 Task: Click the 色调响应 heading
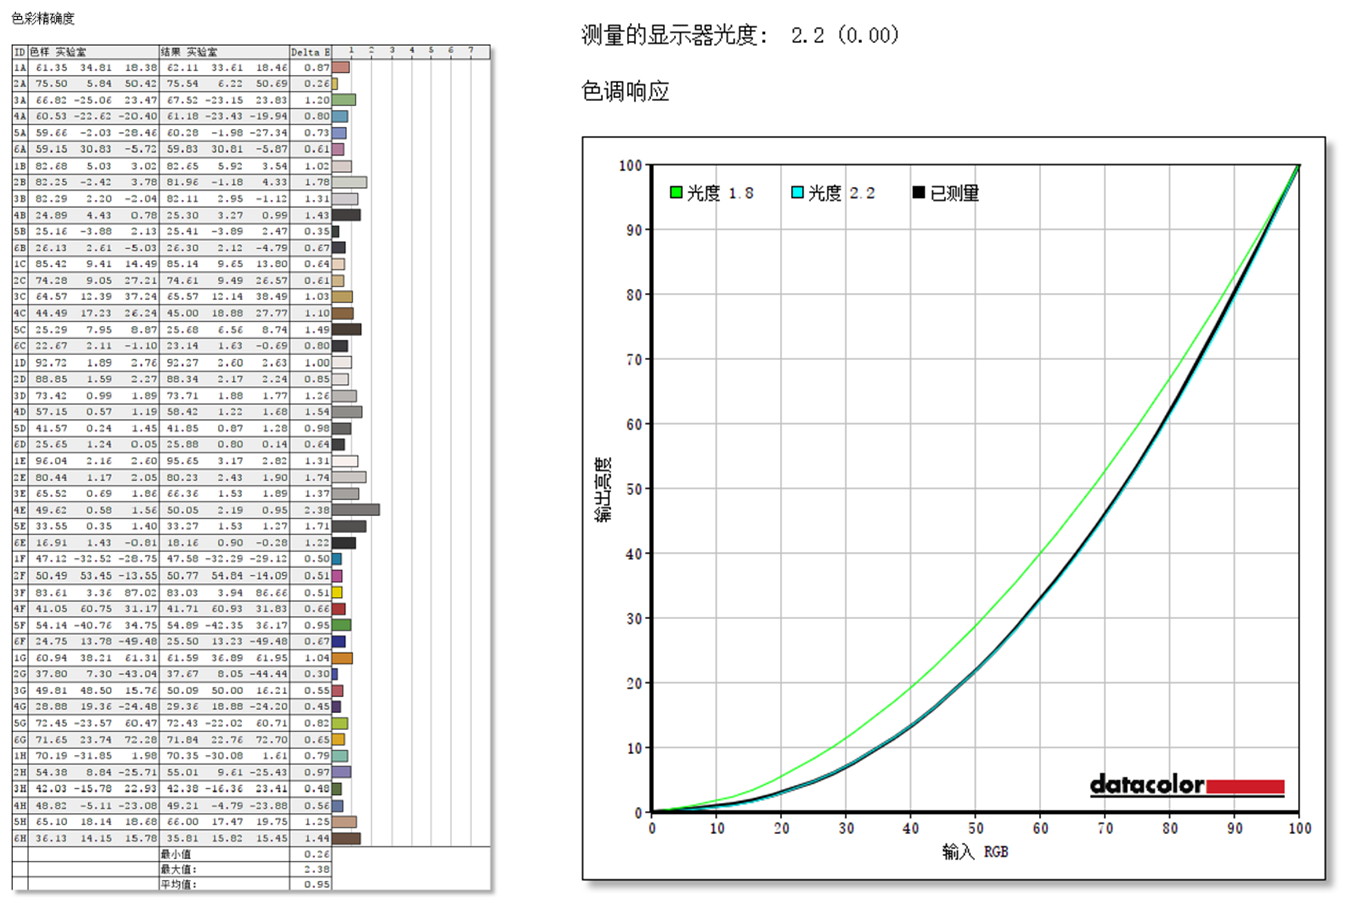click(625, 91)
